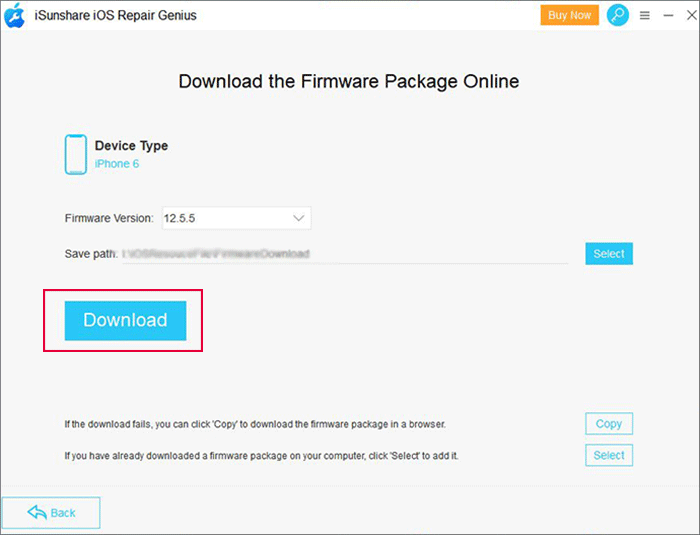Click the iSunshare apple wrench logo
The width and height of the screenshot is (700, 535).
(14, 16)
